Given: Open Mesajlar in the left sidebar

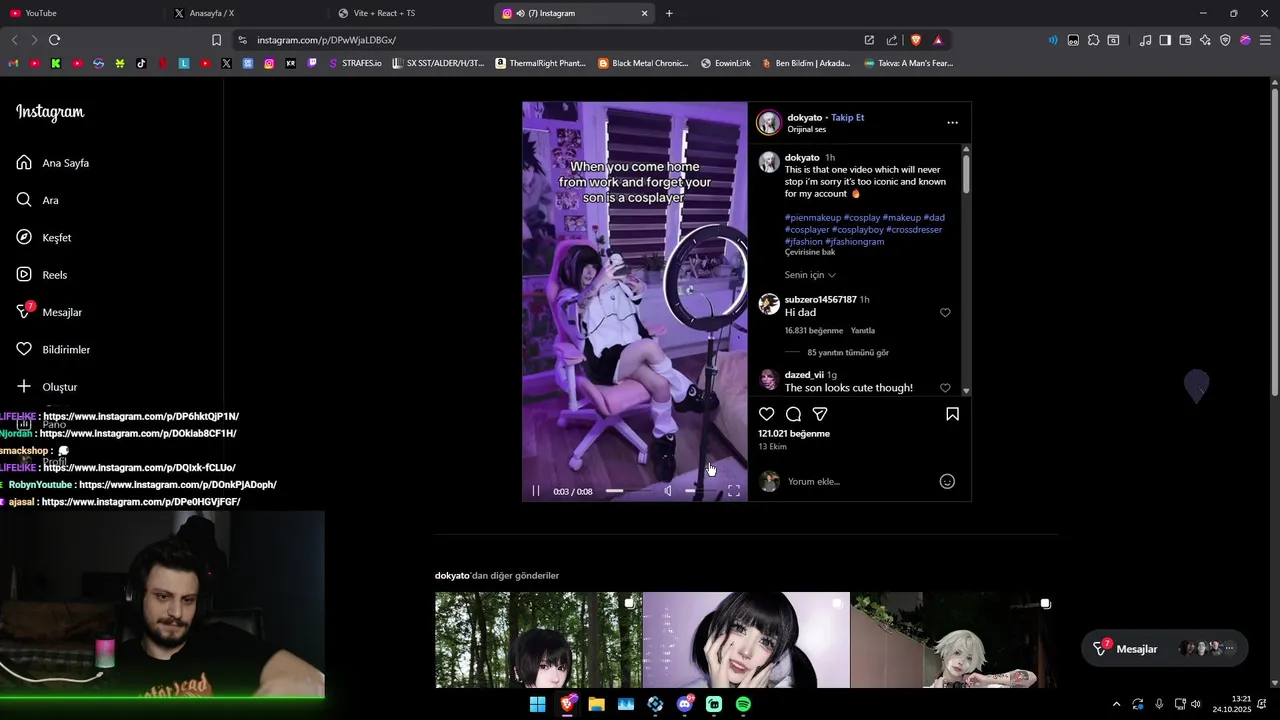Looking at the screenshot, I should (x=49, y=312).
